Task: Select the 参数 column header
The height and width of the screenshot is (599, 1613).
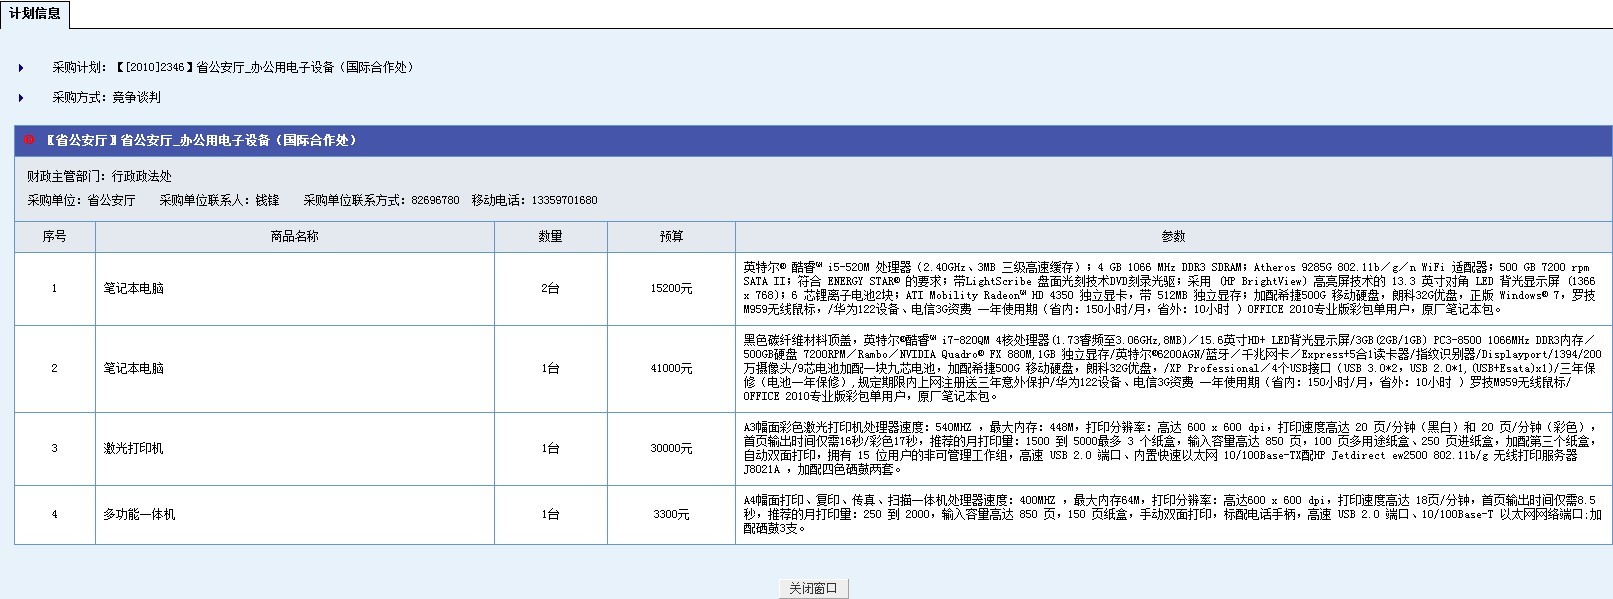Action: 1173,237
